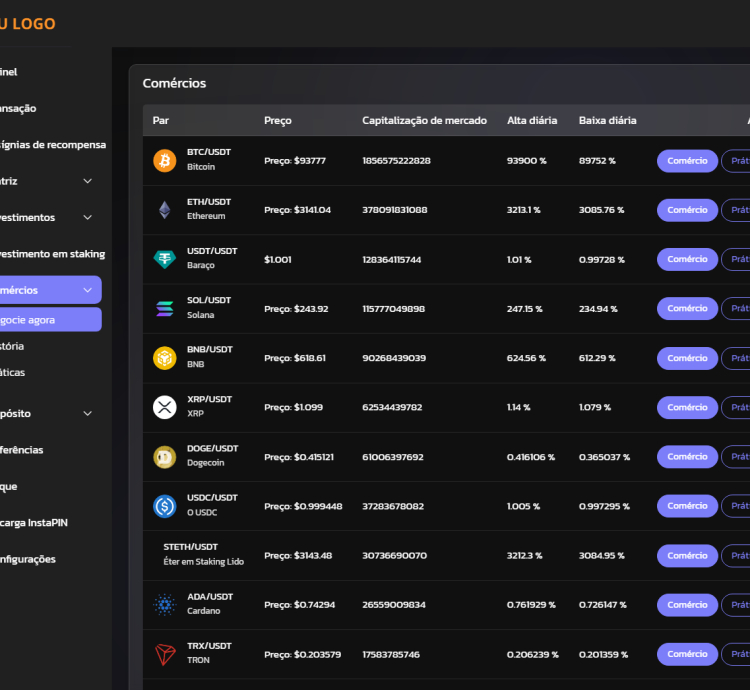Click market cap value 1856575222828
Viewport: 750px width, 690px height.
(x=396, y=161)
